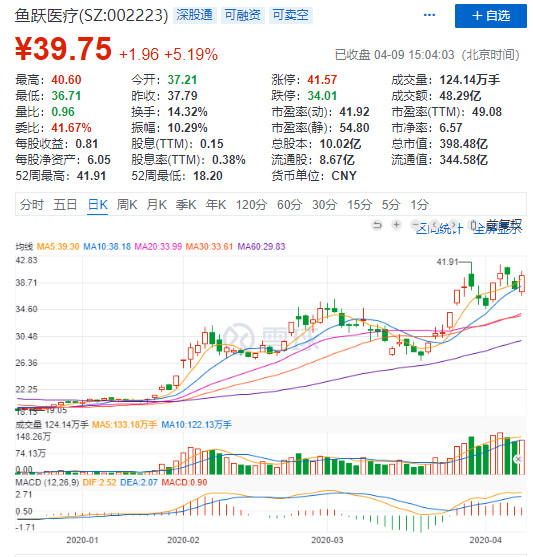The height and width of the screenshot is (557, 533).
Task: Select the 月K chart tab
Action: [x=156, y=205]
